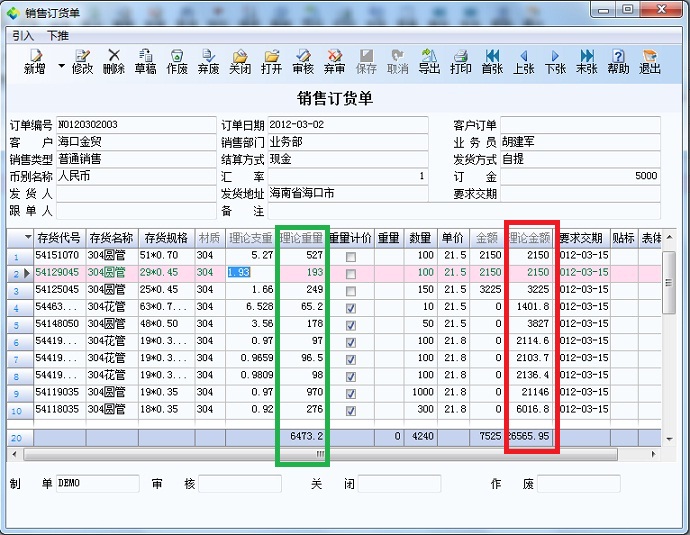Click the 打印 (Print) toolbar icon
The height and width of the screenshot is (535, 690).
461,61
